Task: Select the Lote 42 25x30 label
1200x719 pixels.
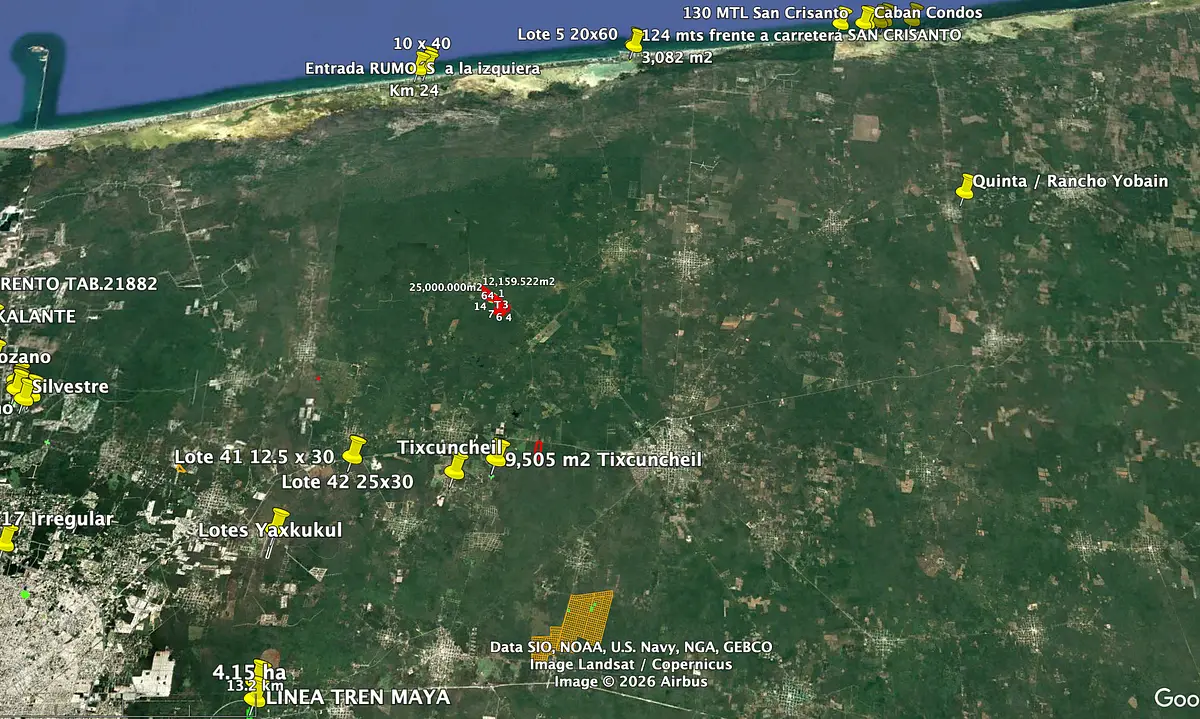Action: click(347, 481)
